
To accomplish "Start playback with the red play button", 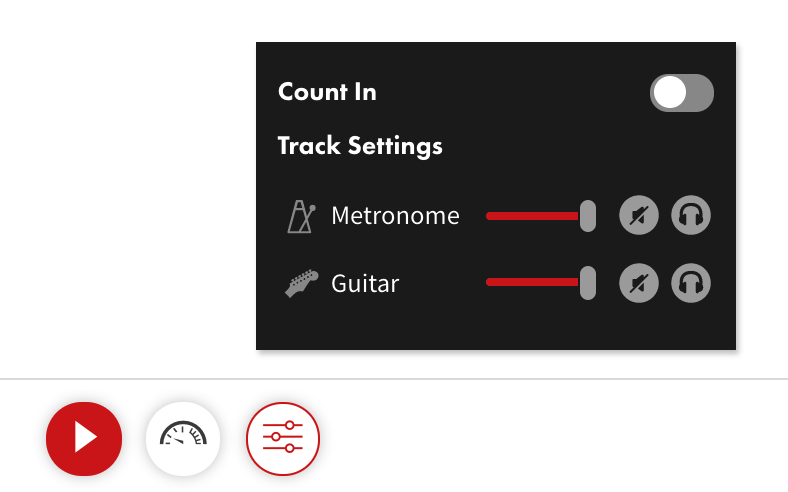I will pyautogui.click(x=84, y=438).
